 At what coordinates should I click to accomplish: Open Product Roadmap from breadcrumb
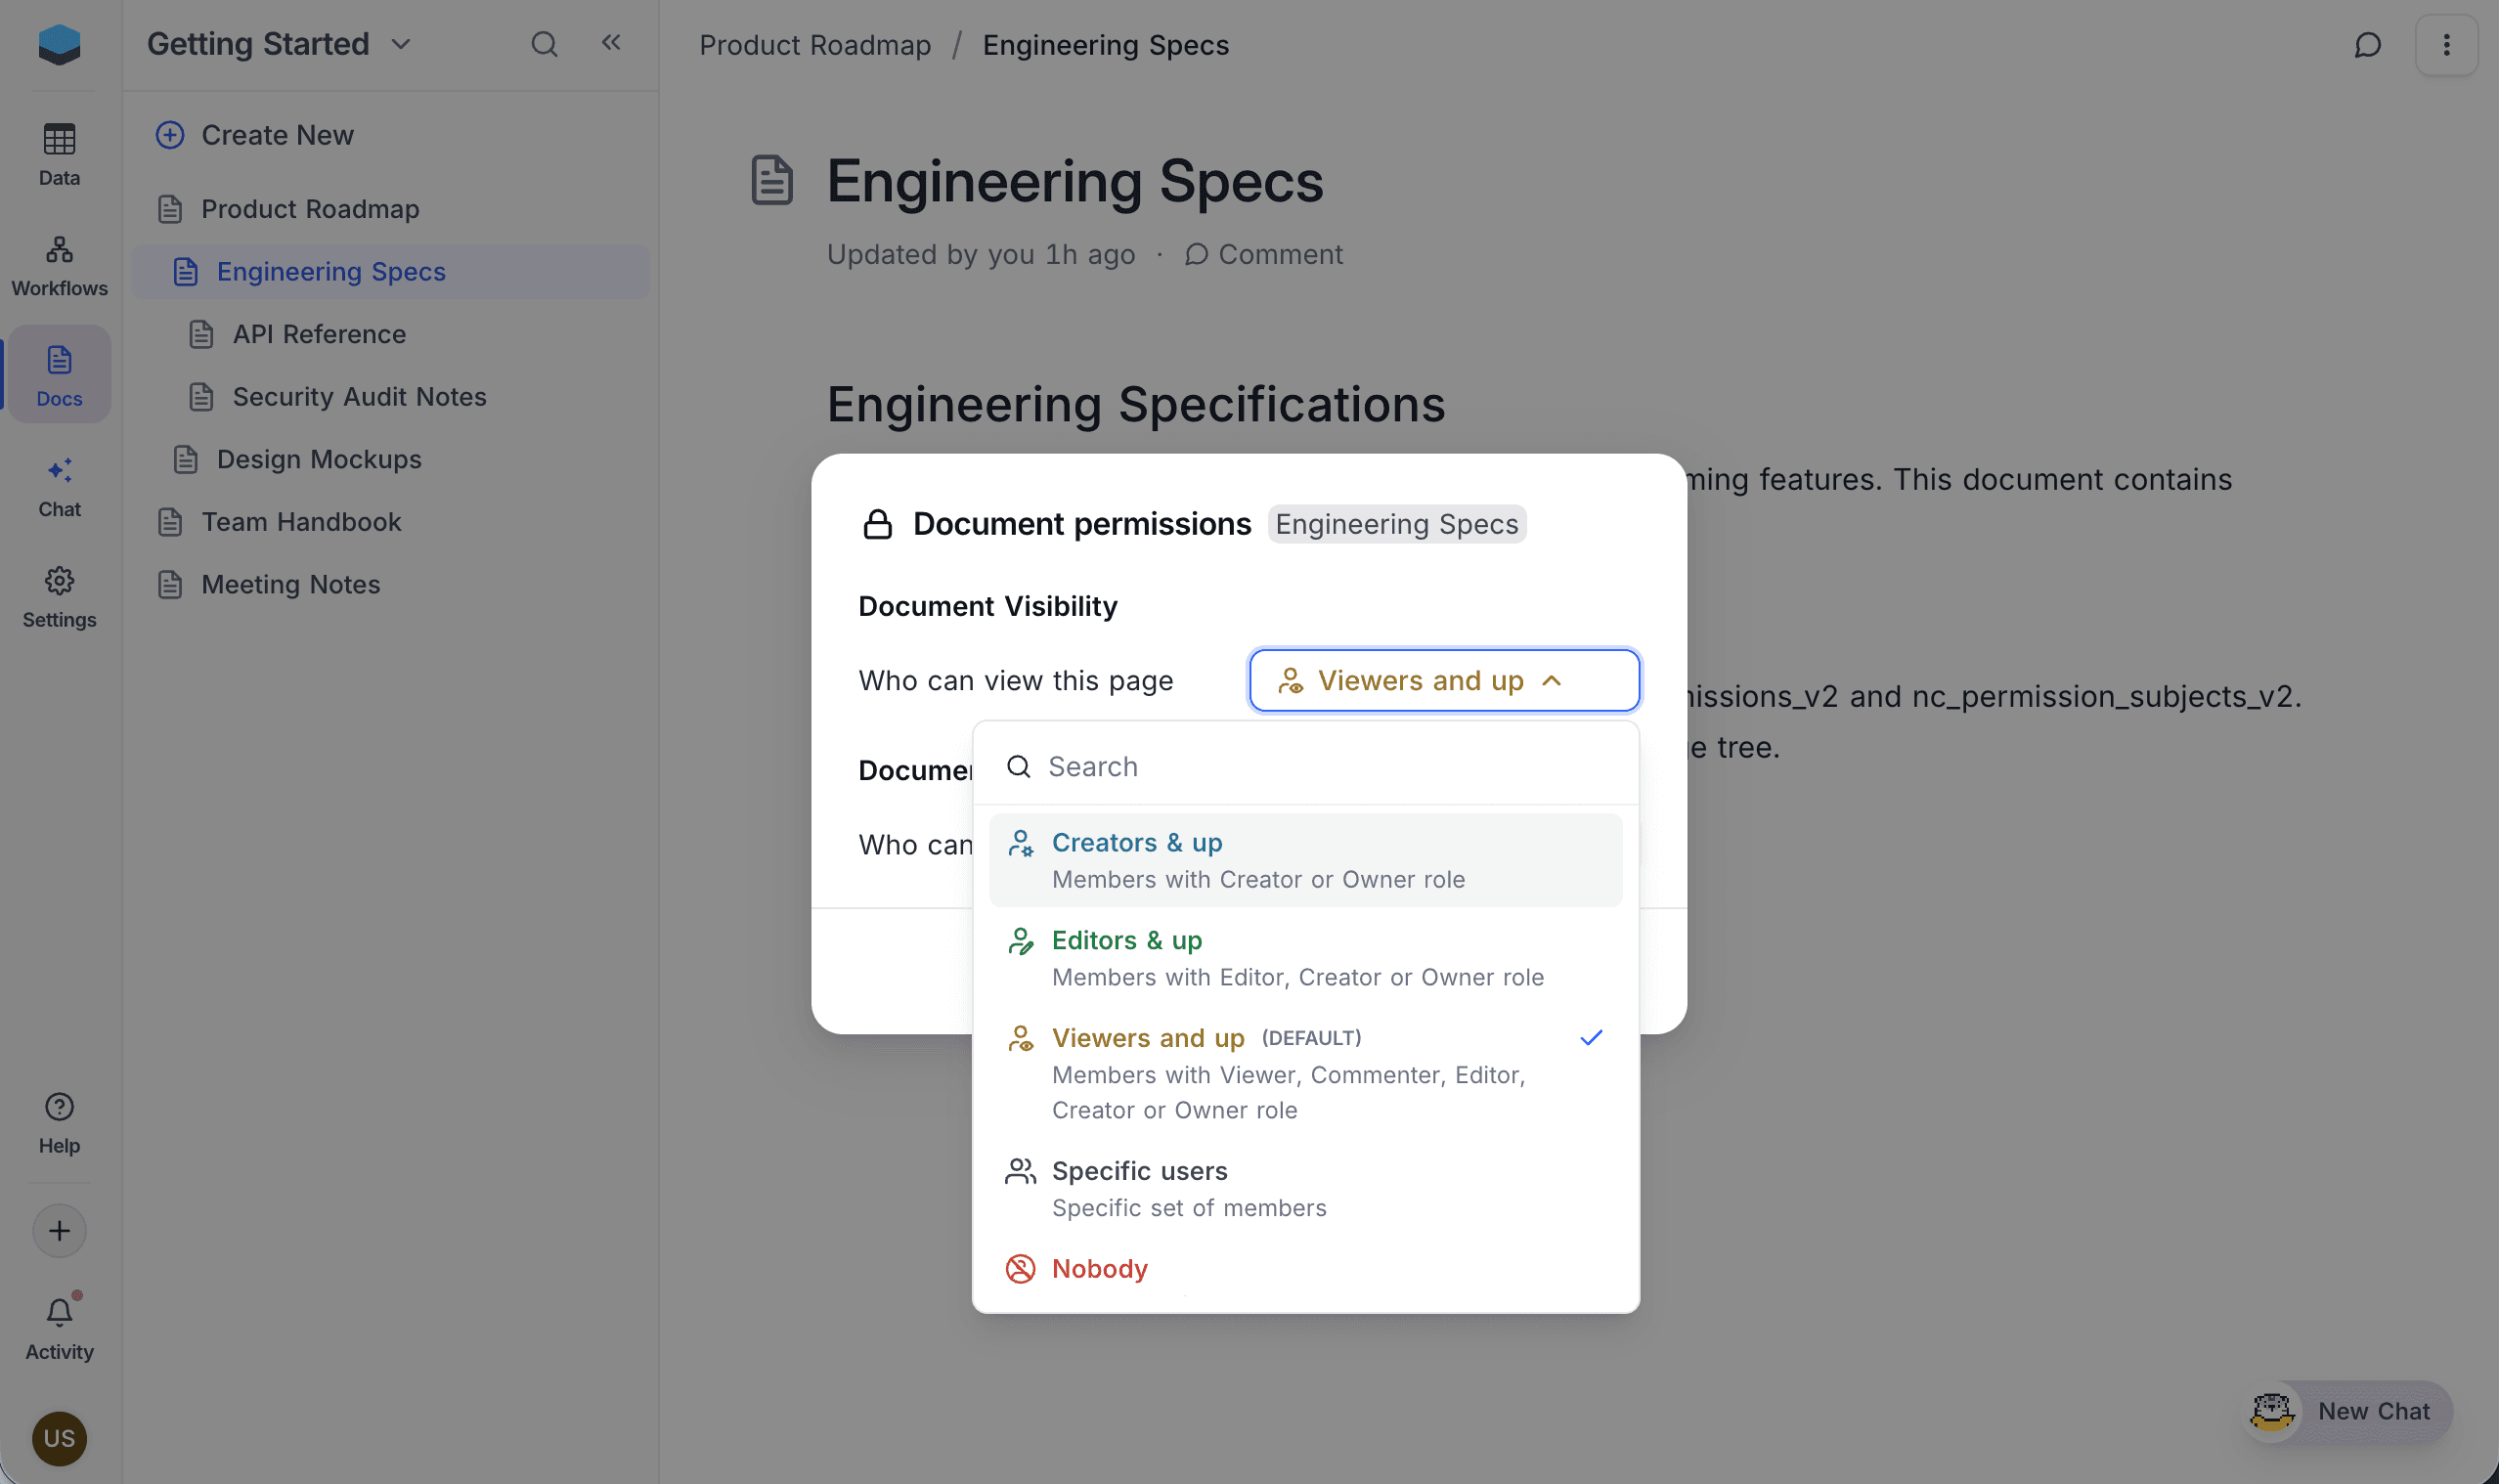coord(815,44)
